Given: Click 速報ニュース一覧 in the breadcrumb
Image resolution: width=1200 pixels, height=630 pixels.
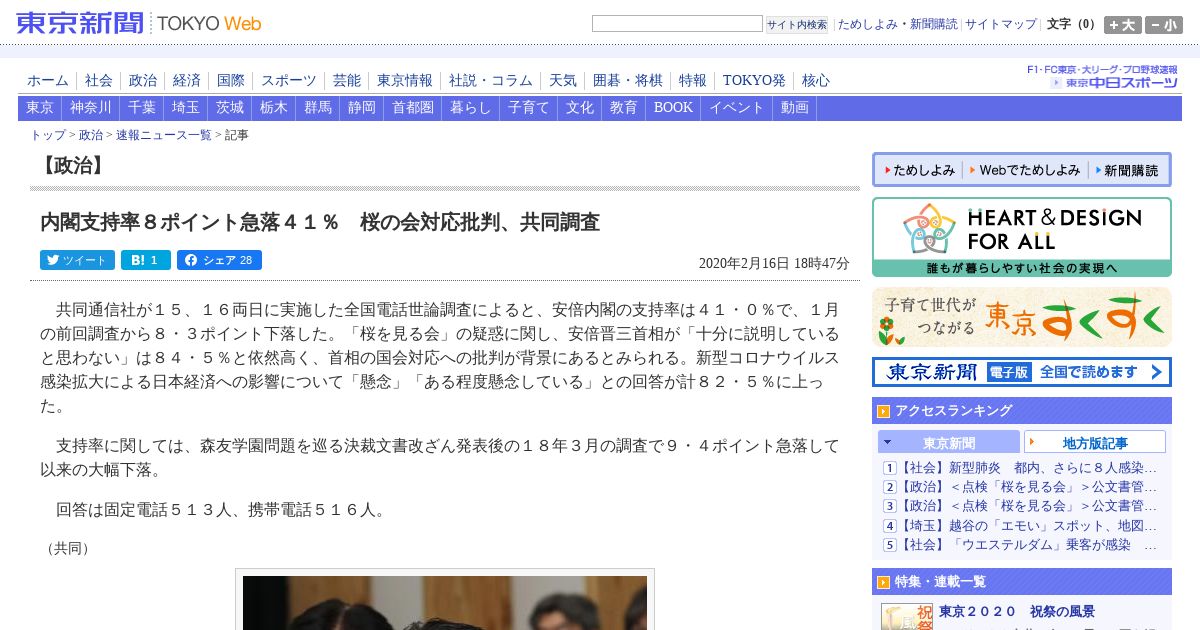Looking at the screenshot, I should [x=164, y=135].
